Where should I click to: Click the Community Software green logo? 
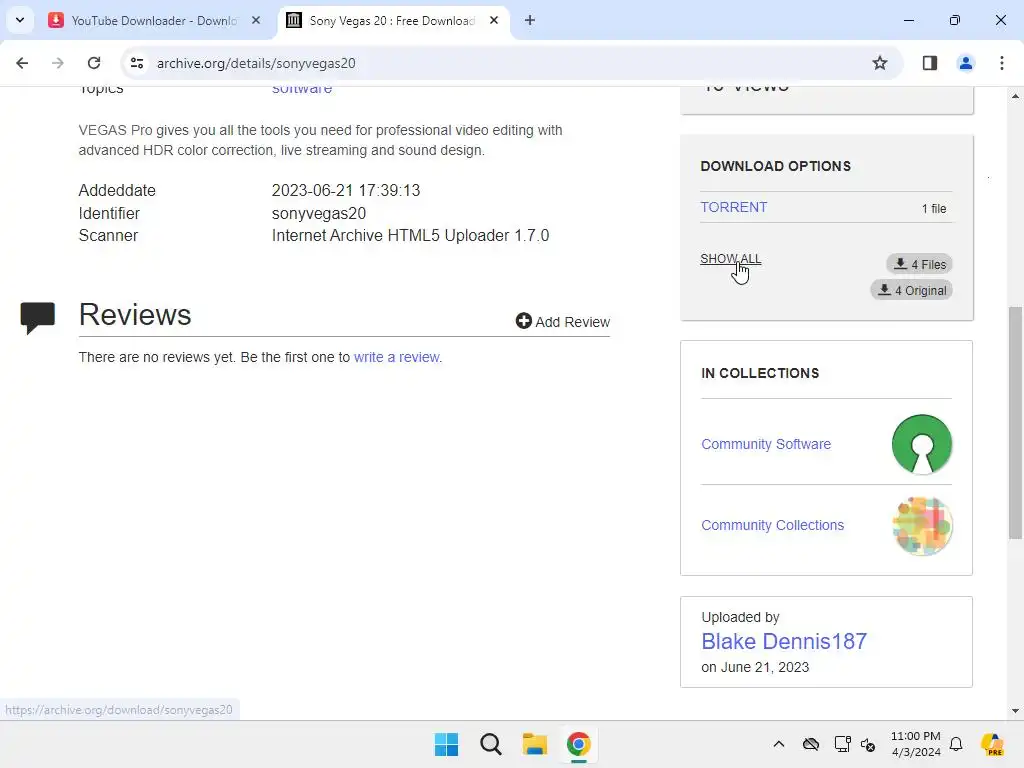[921, 444]
